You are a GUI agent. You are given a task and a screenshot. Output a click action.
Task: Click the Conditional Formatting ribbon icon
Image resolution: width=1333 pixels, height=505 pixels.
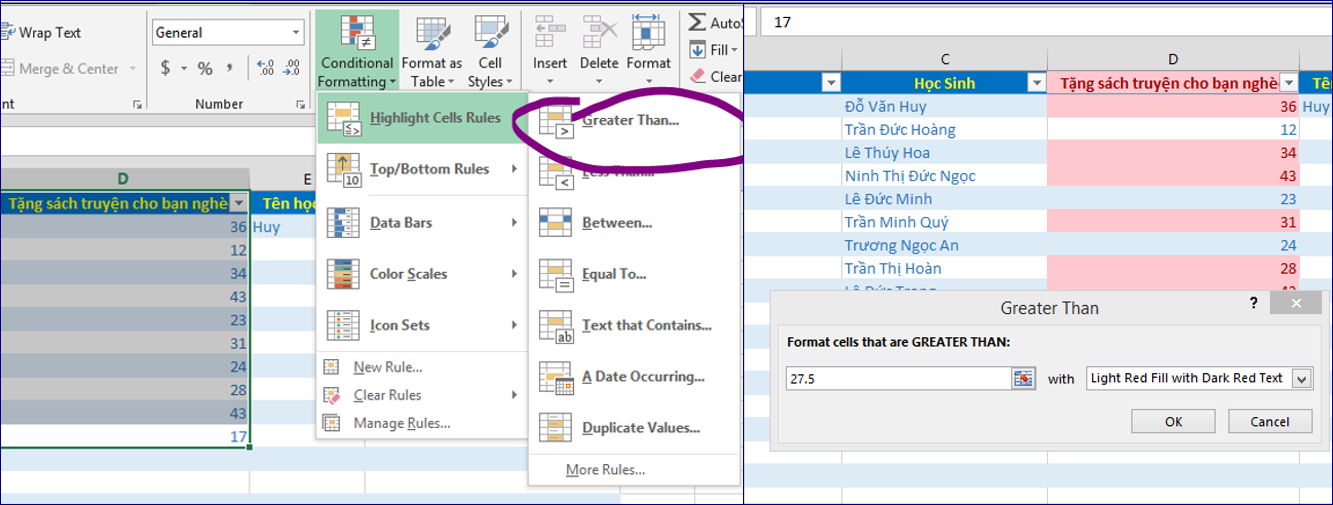(x=357, y=34)
